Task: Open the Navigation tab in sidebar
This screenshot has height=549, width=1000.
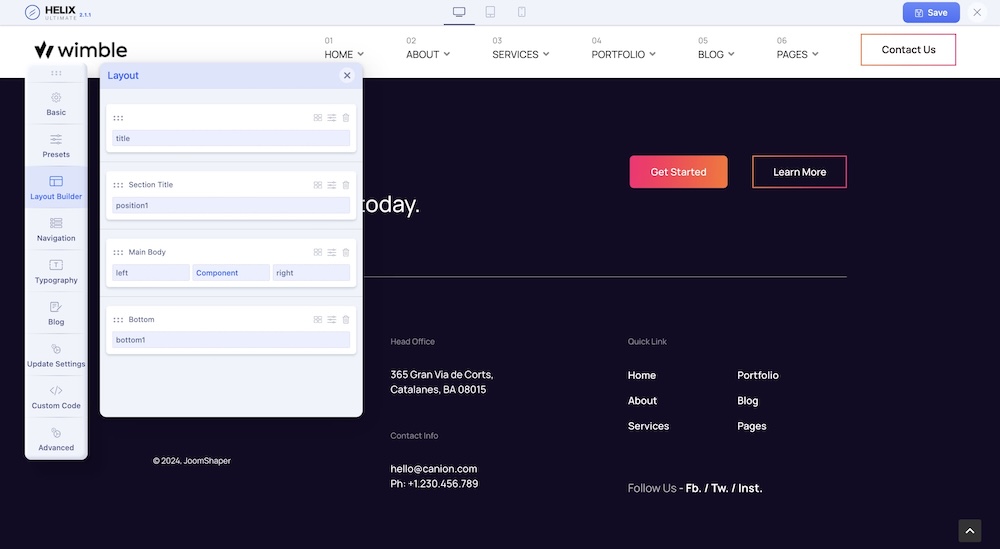Action: point(56,229)
